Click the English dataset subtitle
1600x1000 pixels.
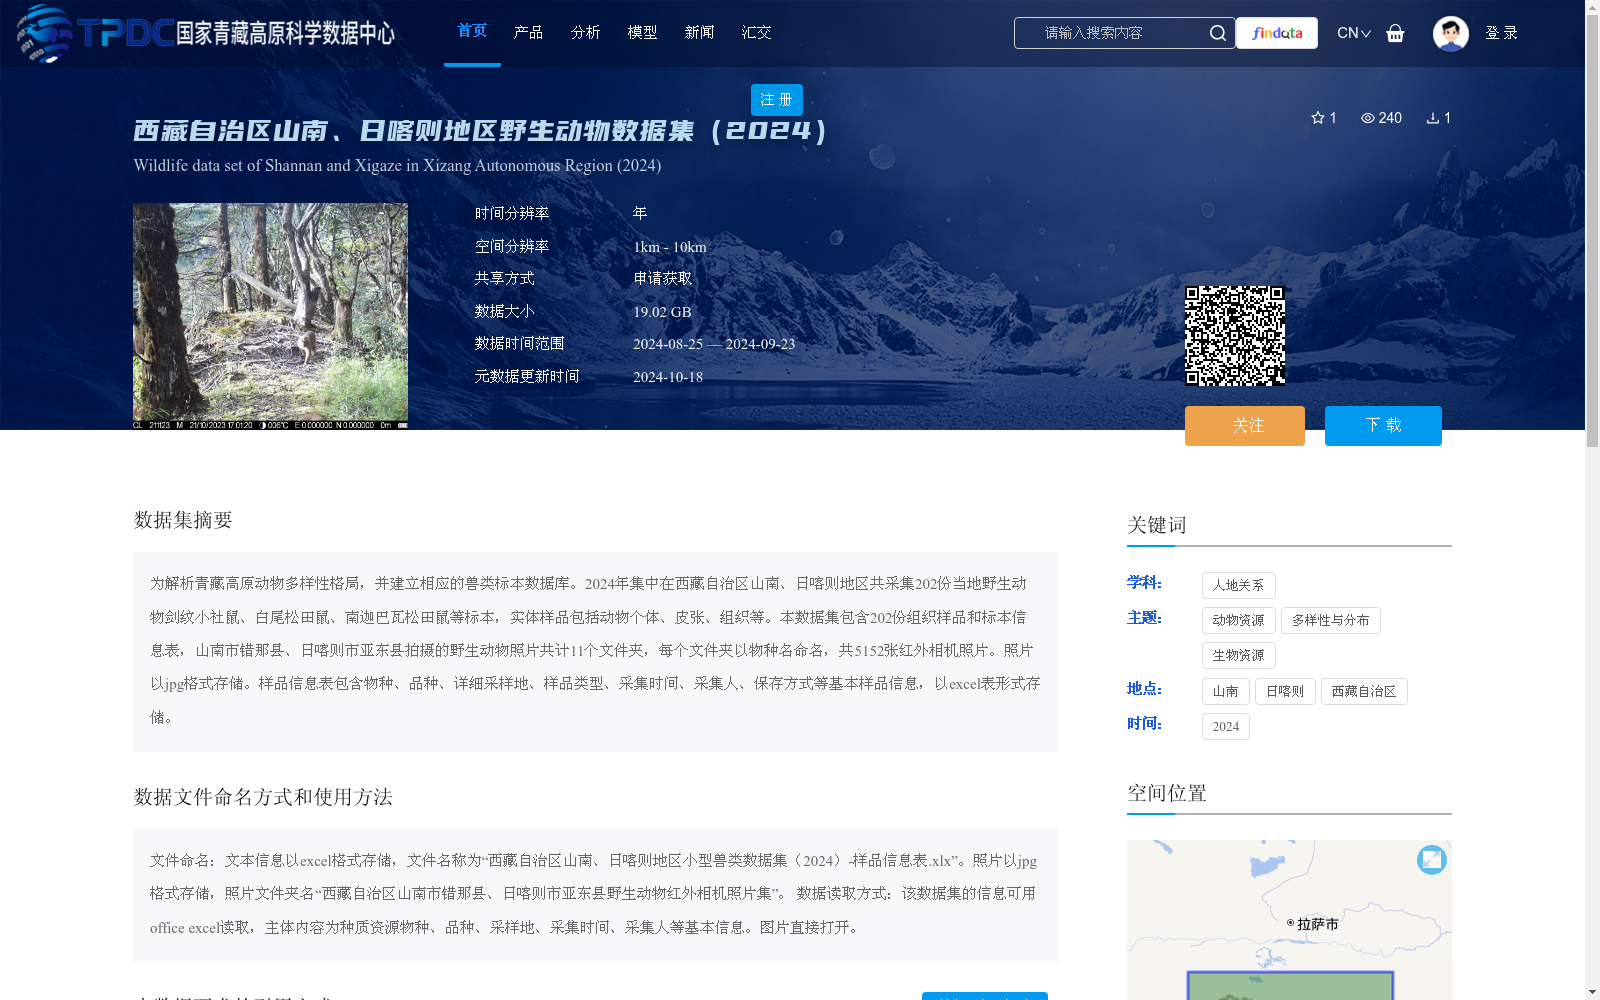coord(397,166)
